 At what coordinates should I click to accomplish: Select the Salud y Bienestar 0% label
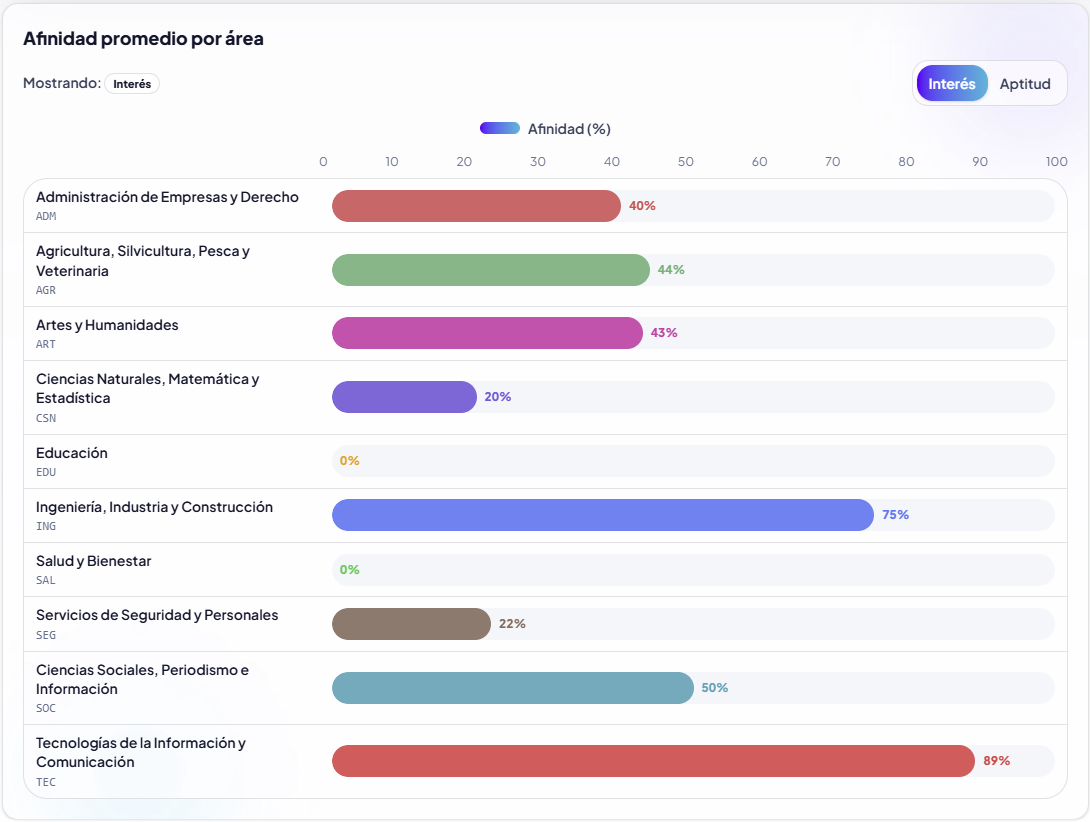(x=347, y=569)
